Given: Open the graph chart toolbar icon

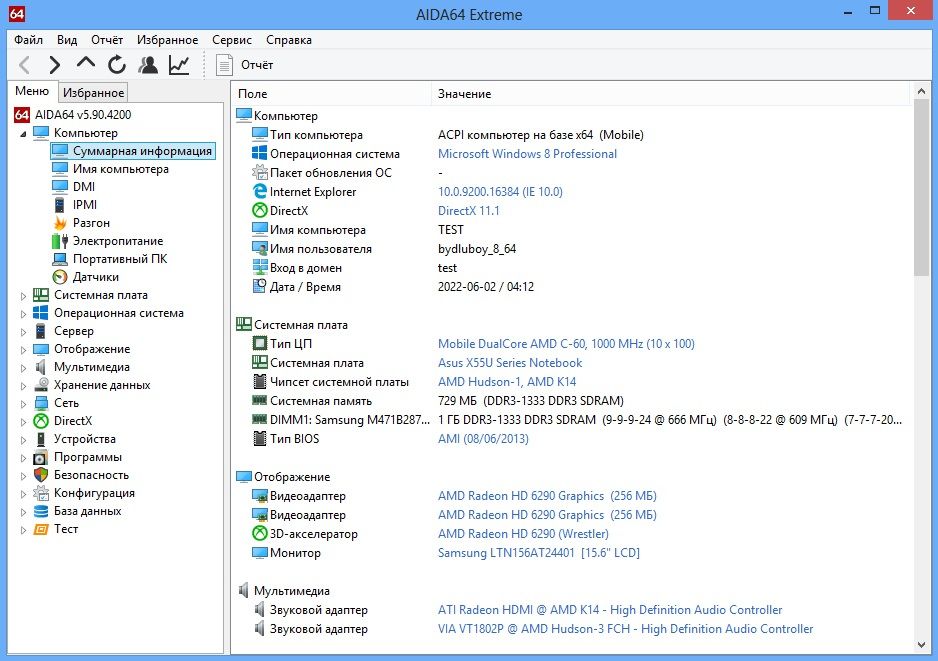Looking at the screenshot, I should [x=179, y=65].
